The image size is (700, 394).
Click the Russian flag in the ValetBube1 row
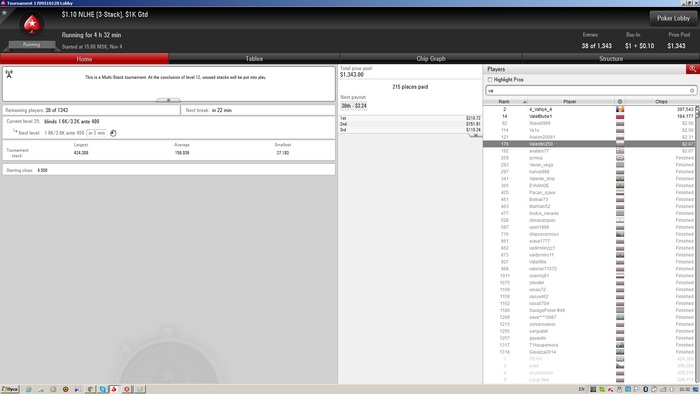(620, 116)
